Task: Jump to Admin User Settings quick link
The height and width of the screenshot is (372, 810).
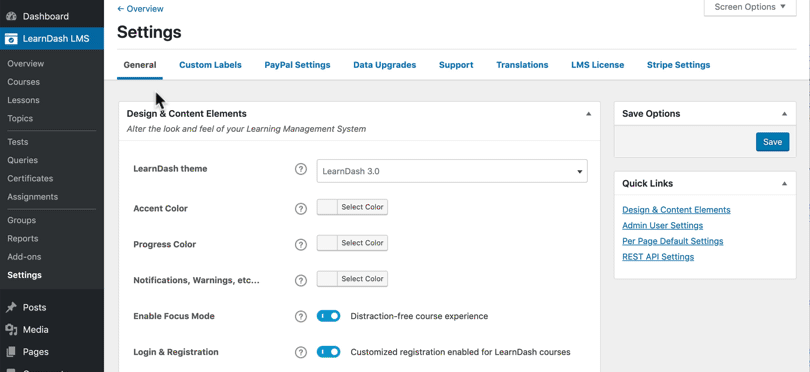Action: click(x=662, y=226)
